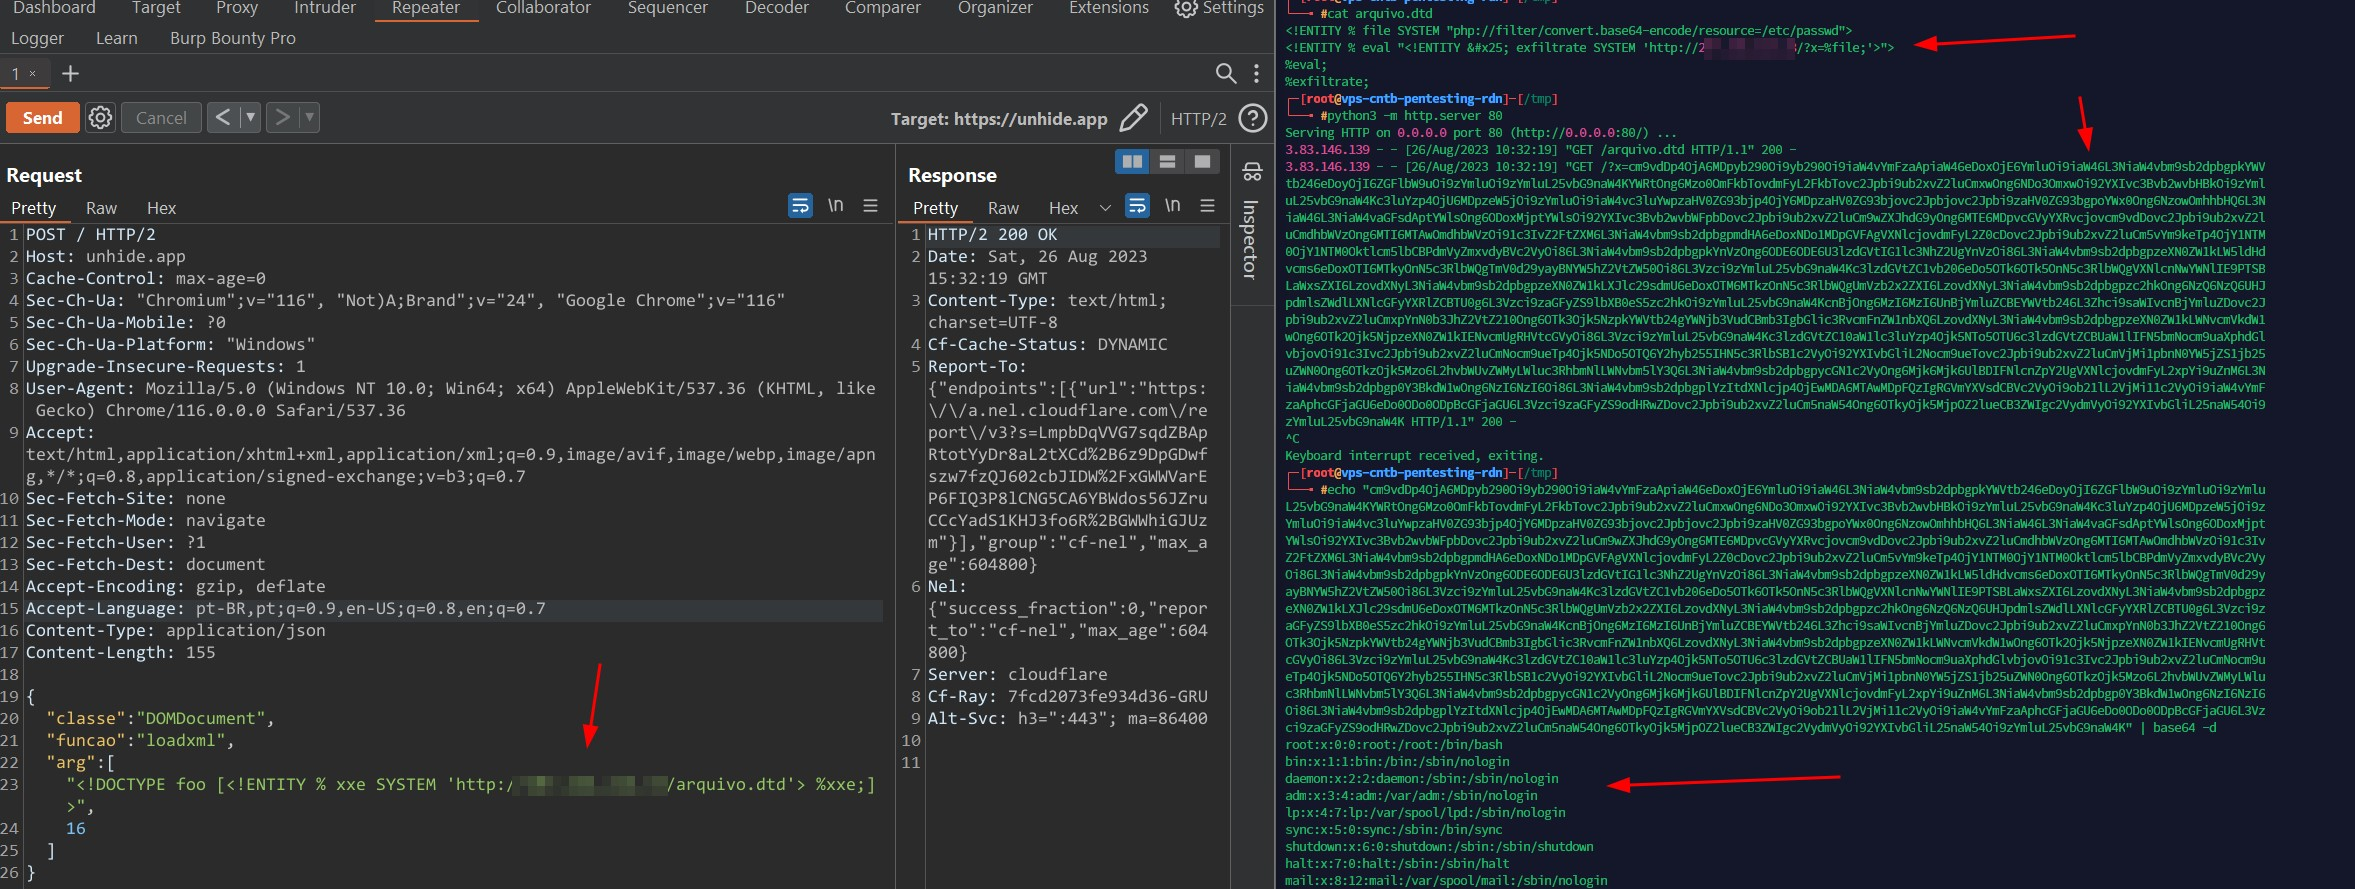Click the cat arquivo.dtd command in terminal
This screenshot has width=2355, height=889.
[x=1376, y=14]
